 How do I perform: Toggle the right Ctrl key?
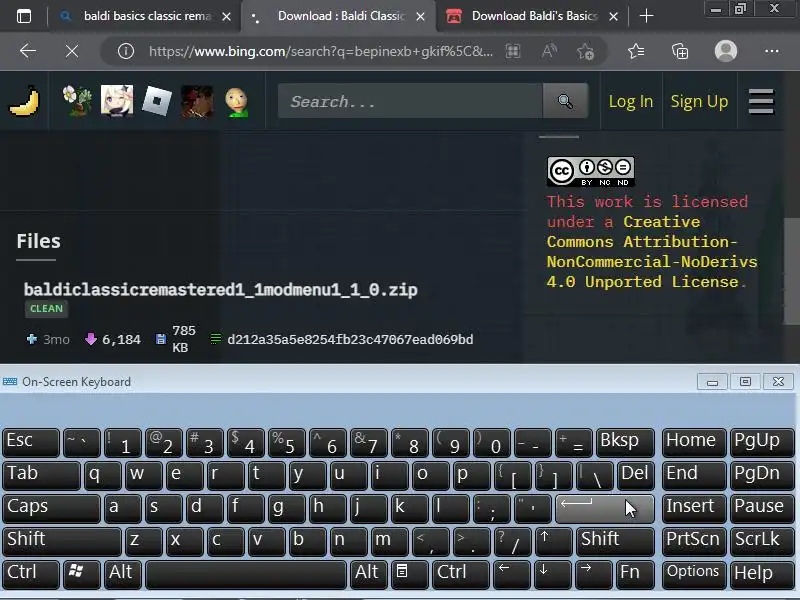pos(460,573)
